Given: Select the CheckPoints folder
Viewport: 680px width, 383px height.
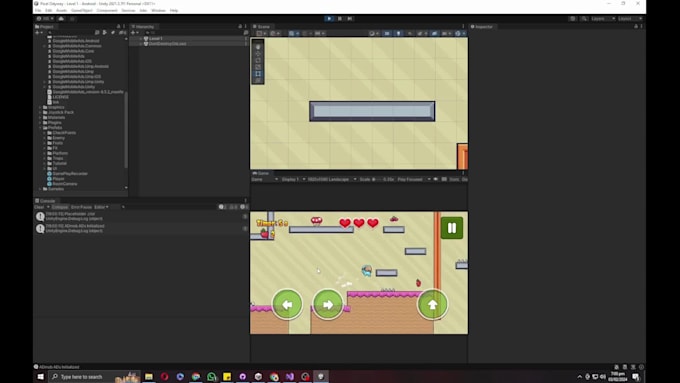Looking at the screenshot, I should coord(64,133).
